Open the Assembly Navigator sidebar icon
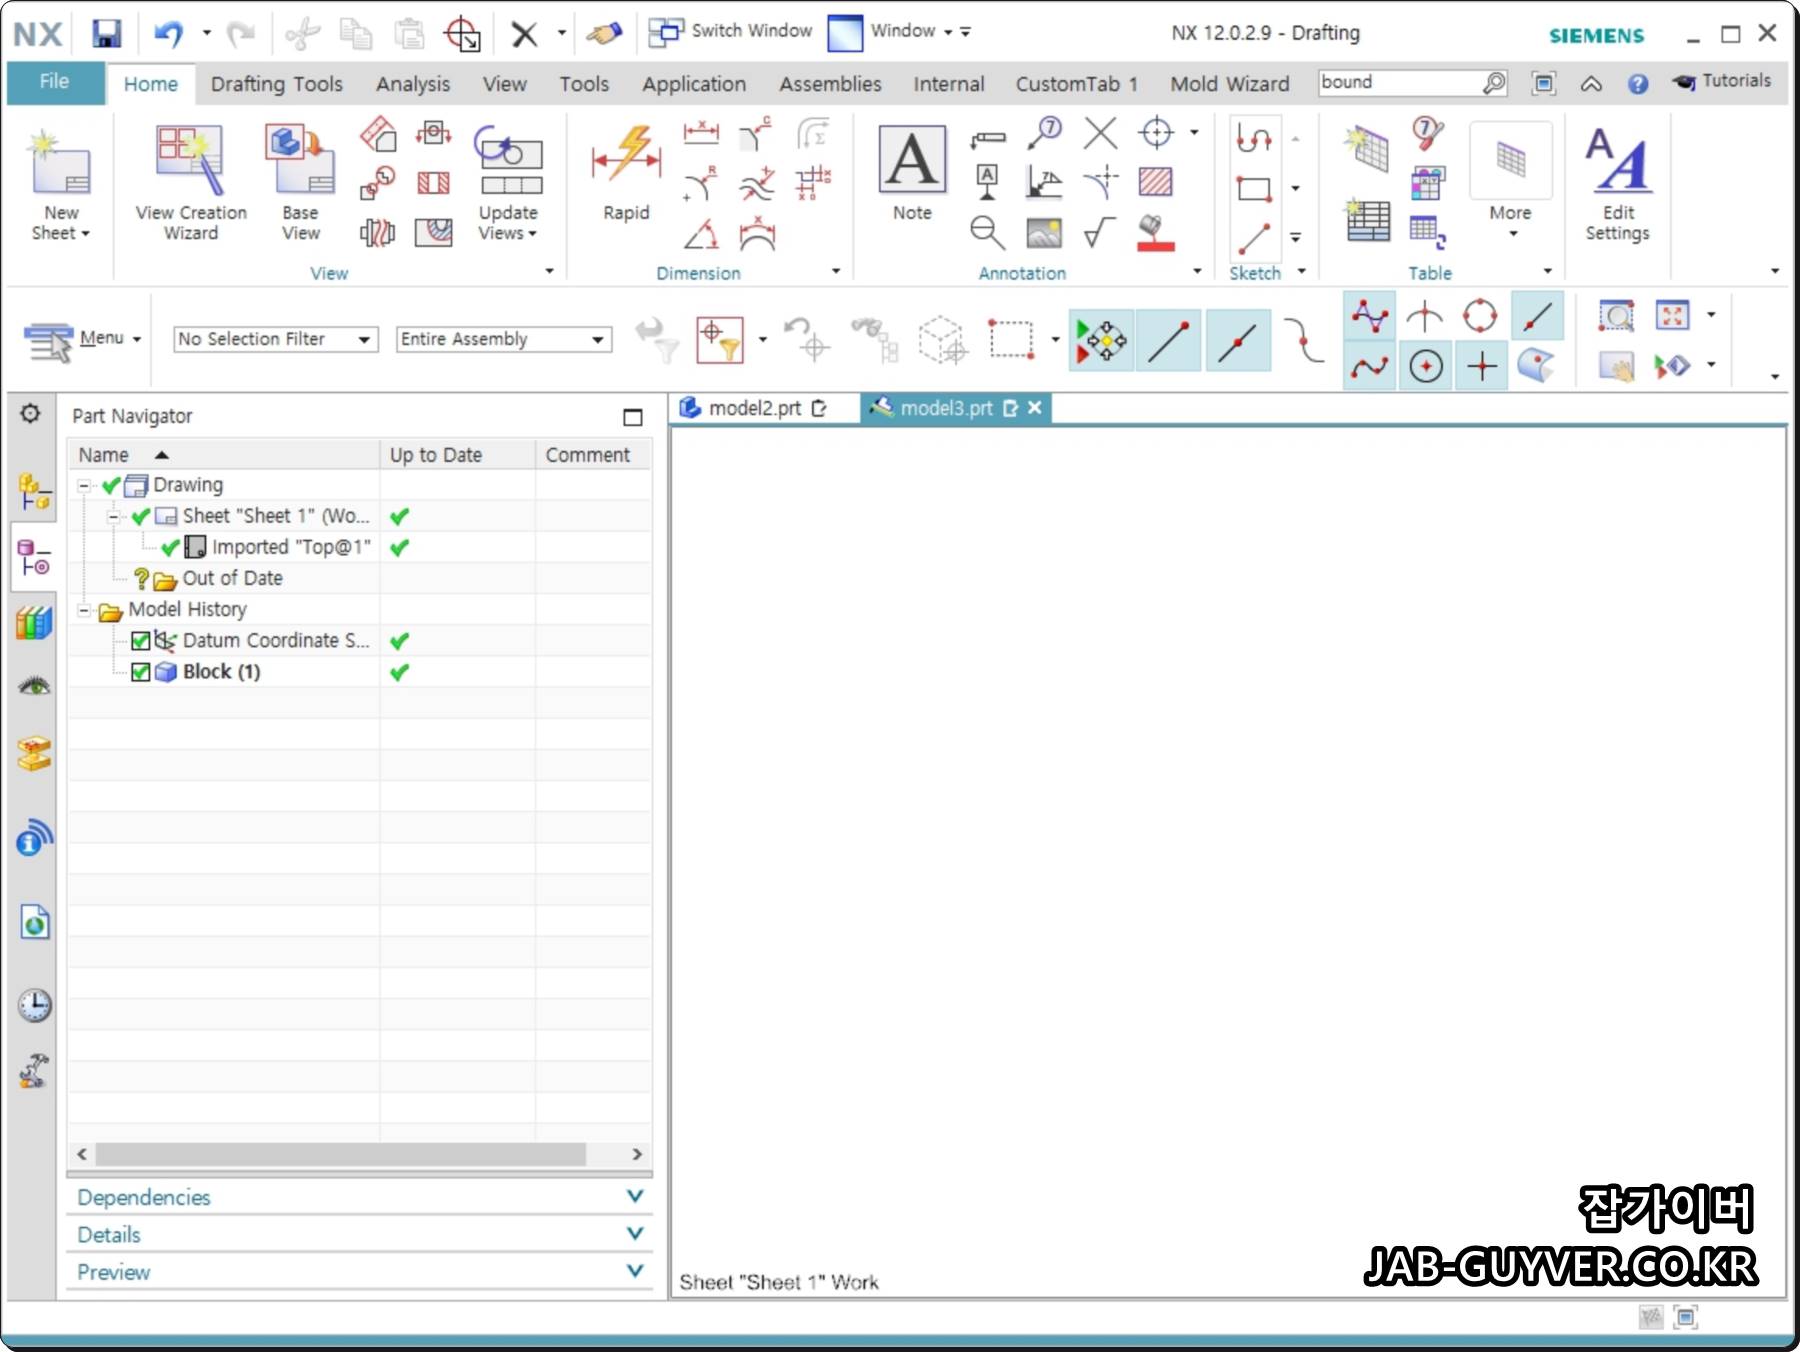Viewport: 1800px width, 1352px height. (34, 492)
